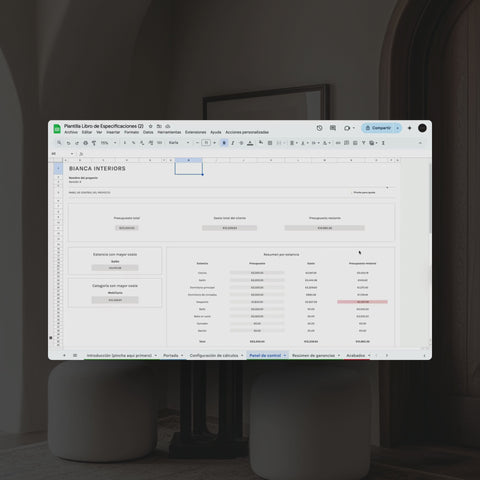The image size is (480, 480).
Task: Add a new sheet with plus
Action: 64,355
